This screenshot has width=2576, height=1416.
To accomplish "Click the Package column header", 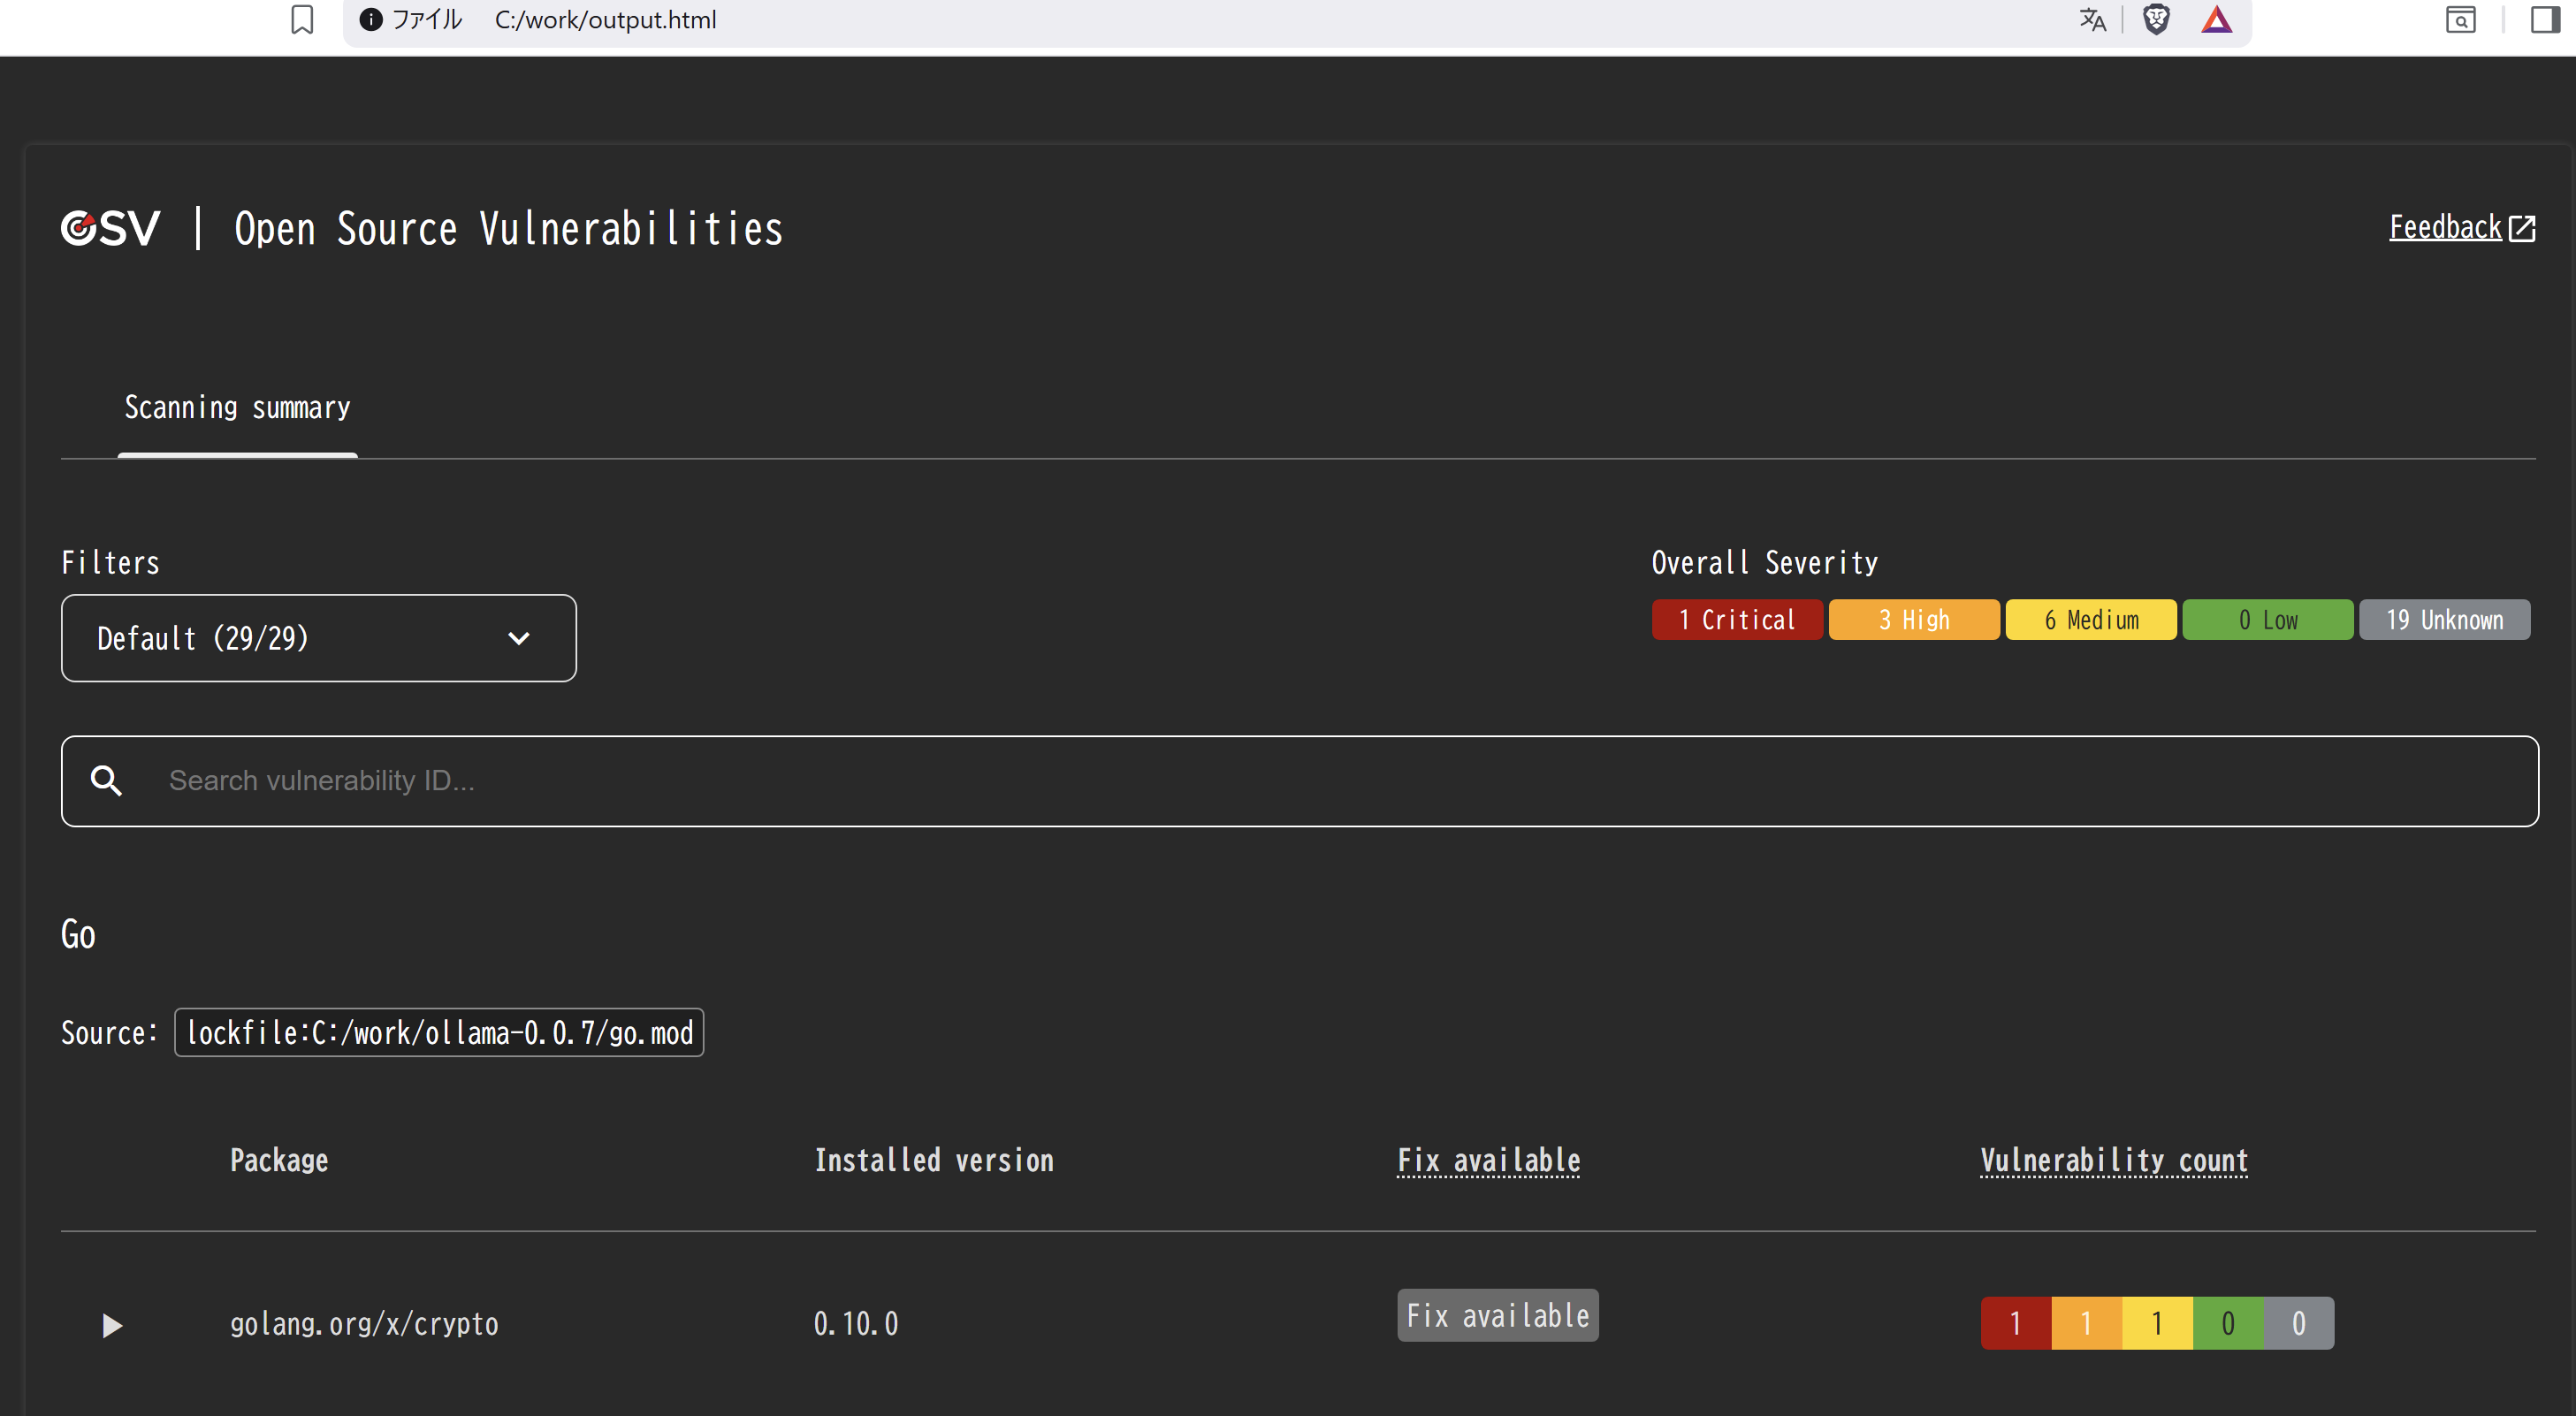I will pyautogui.click(x=279, y=1160).
